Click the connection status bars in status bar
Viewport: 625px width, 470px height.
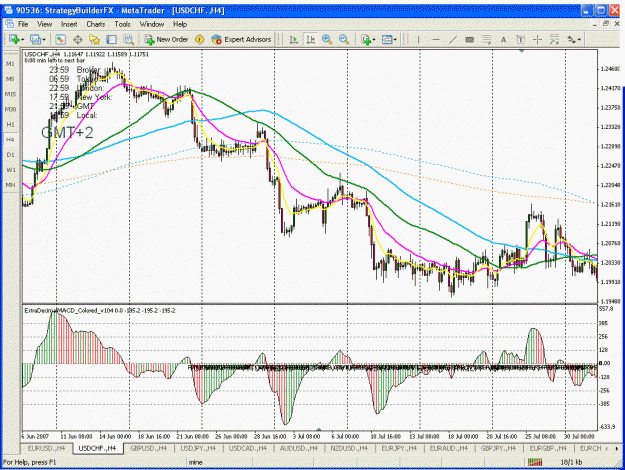pyautogui.click(x=535, y=462)
